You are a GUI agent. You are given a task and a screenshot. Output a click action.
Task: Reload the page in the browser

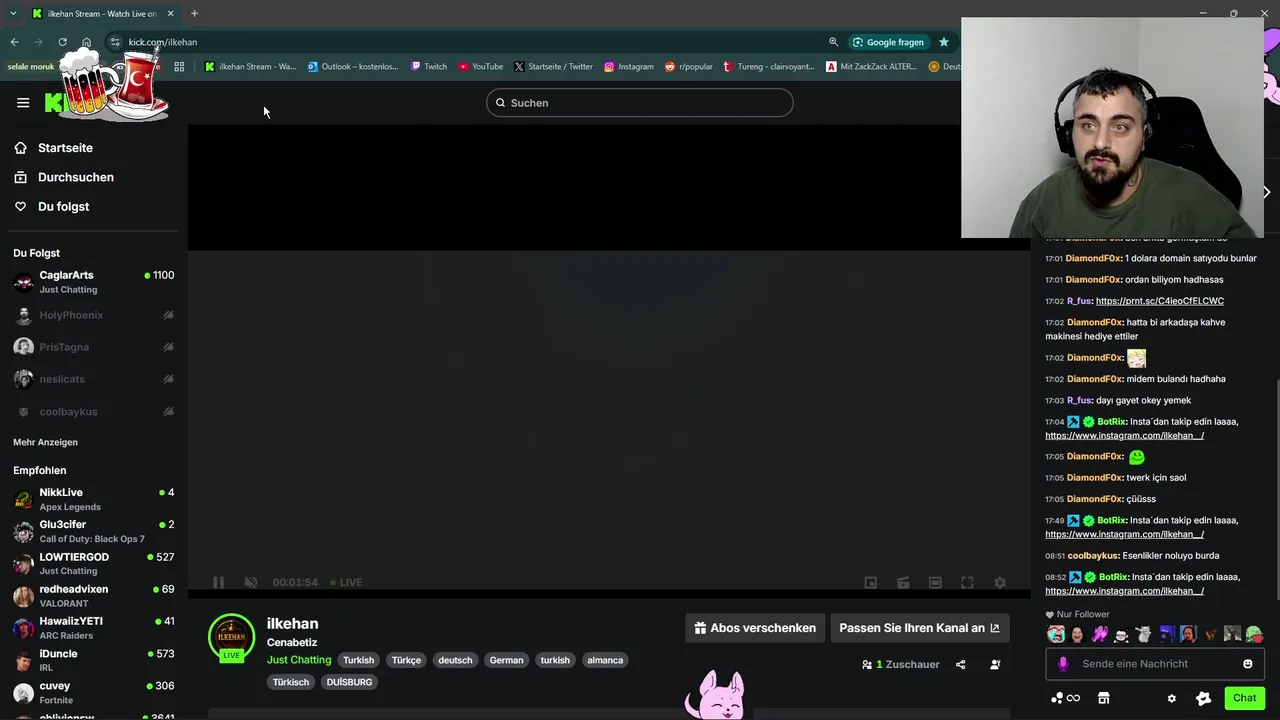[x=62, y=42]
